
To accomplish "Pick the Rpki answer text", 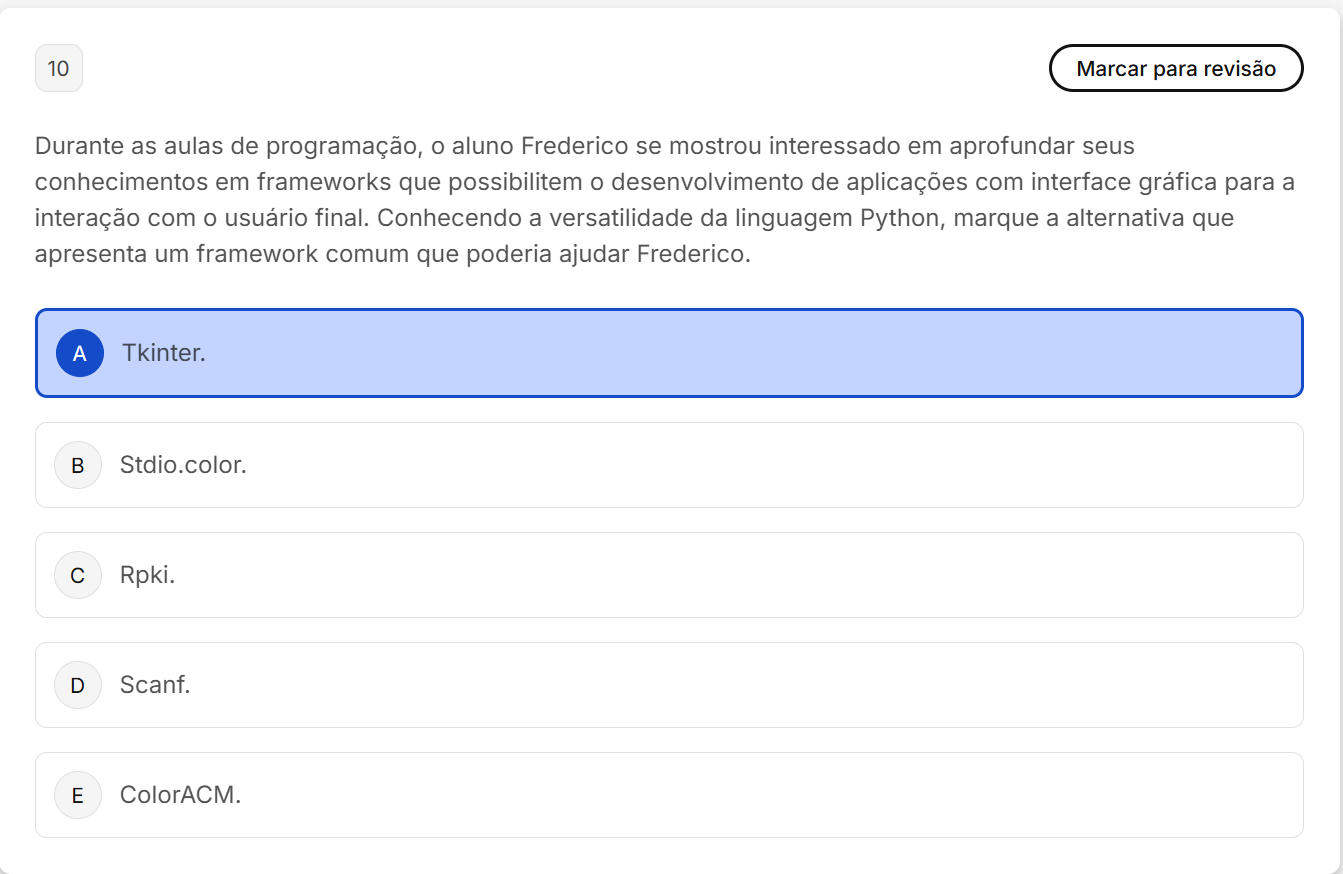I will (x=147, y=575).
